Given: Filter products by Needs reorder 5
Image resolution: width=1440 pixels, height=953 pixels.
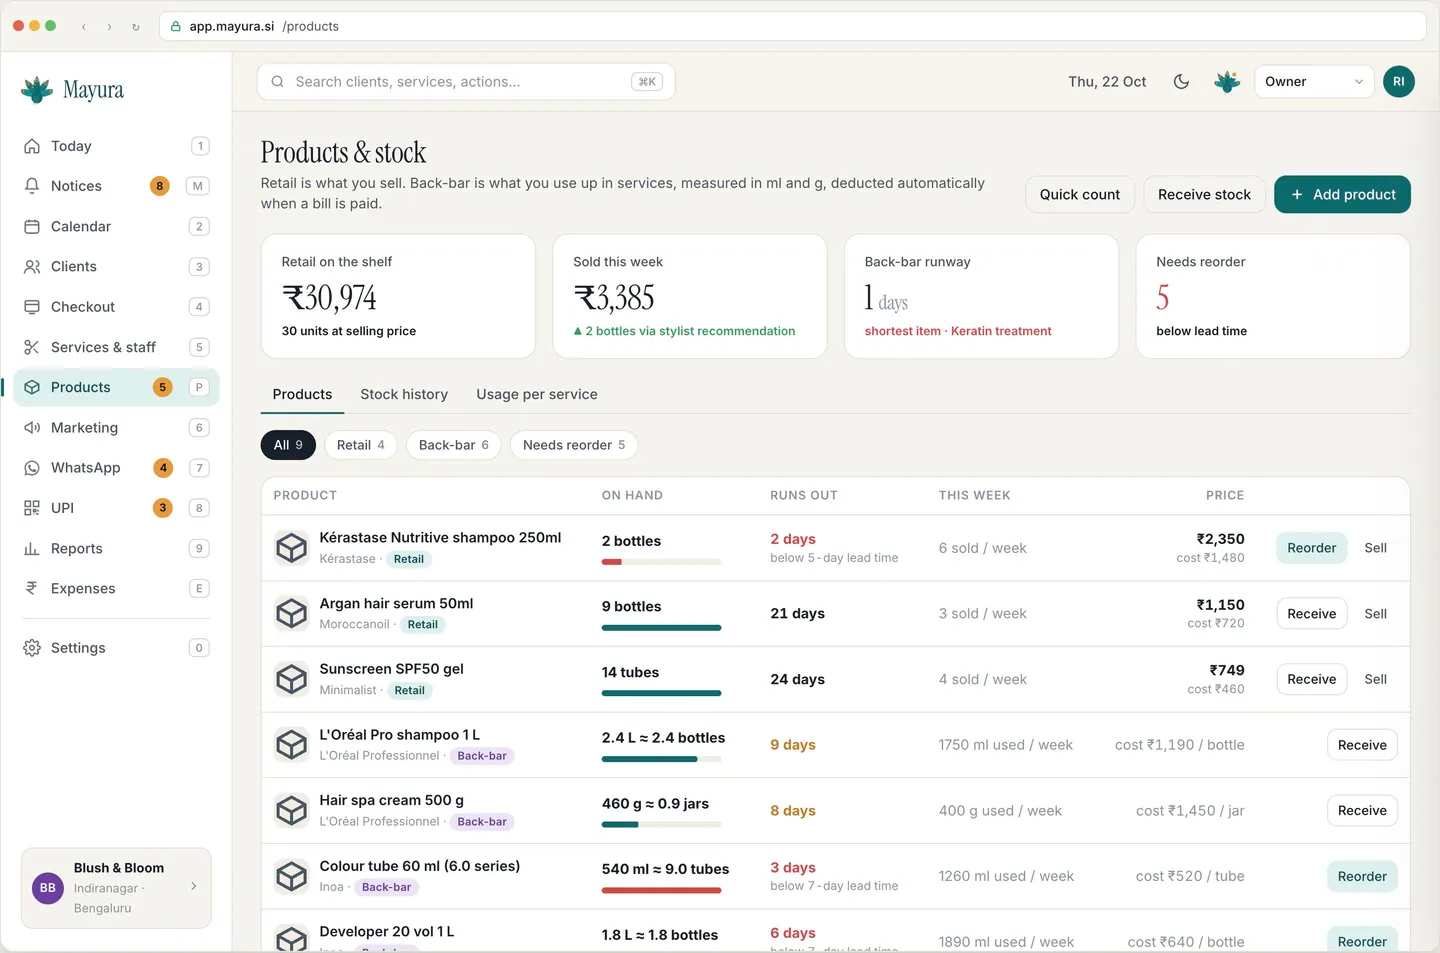Looking at the screenshot, I should point(574,445).
